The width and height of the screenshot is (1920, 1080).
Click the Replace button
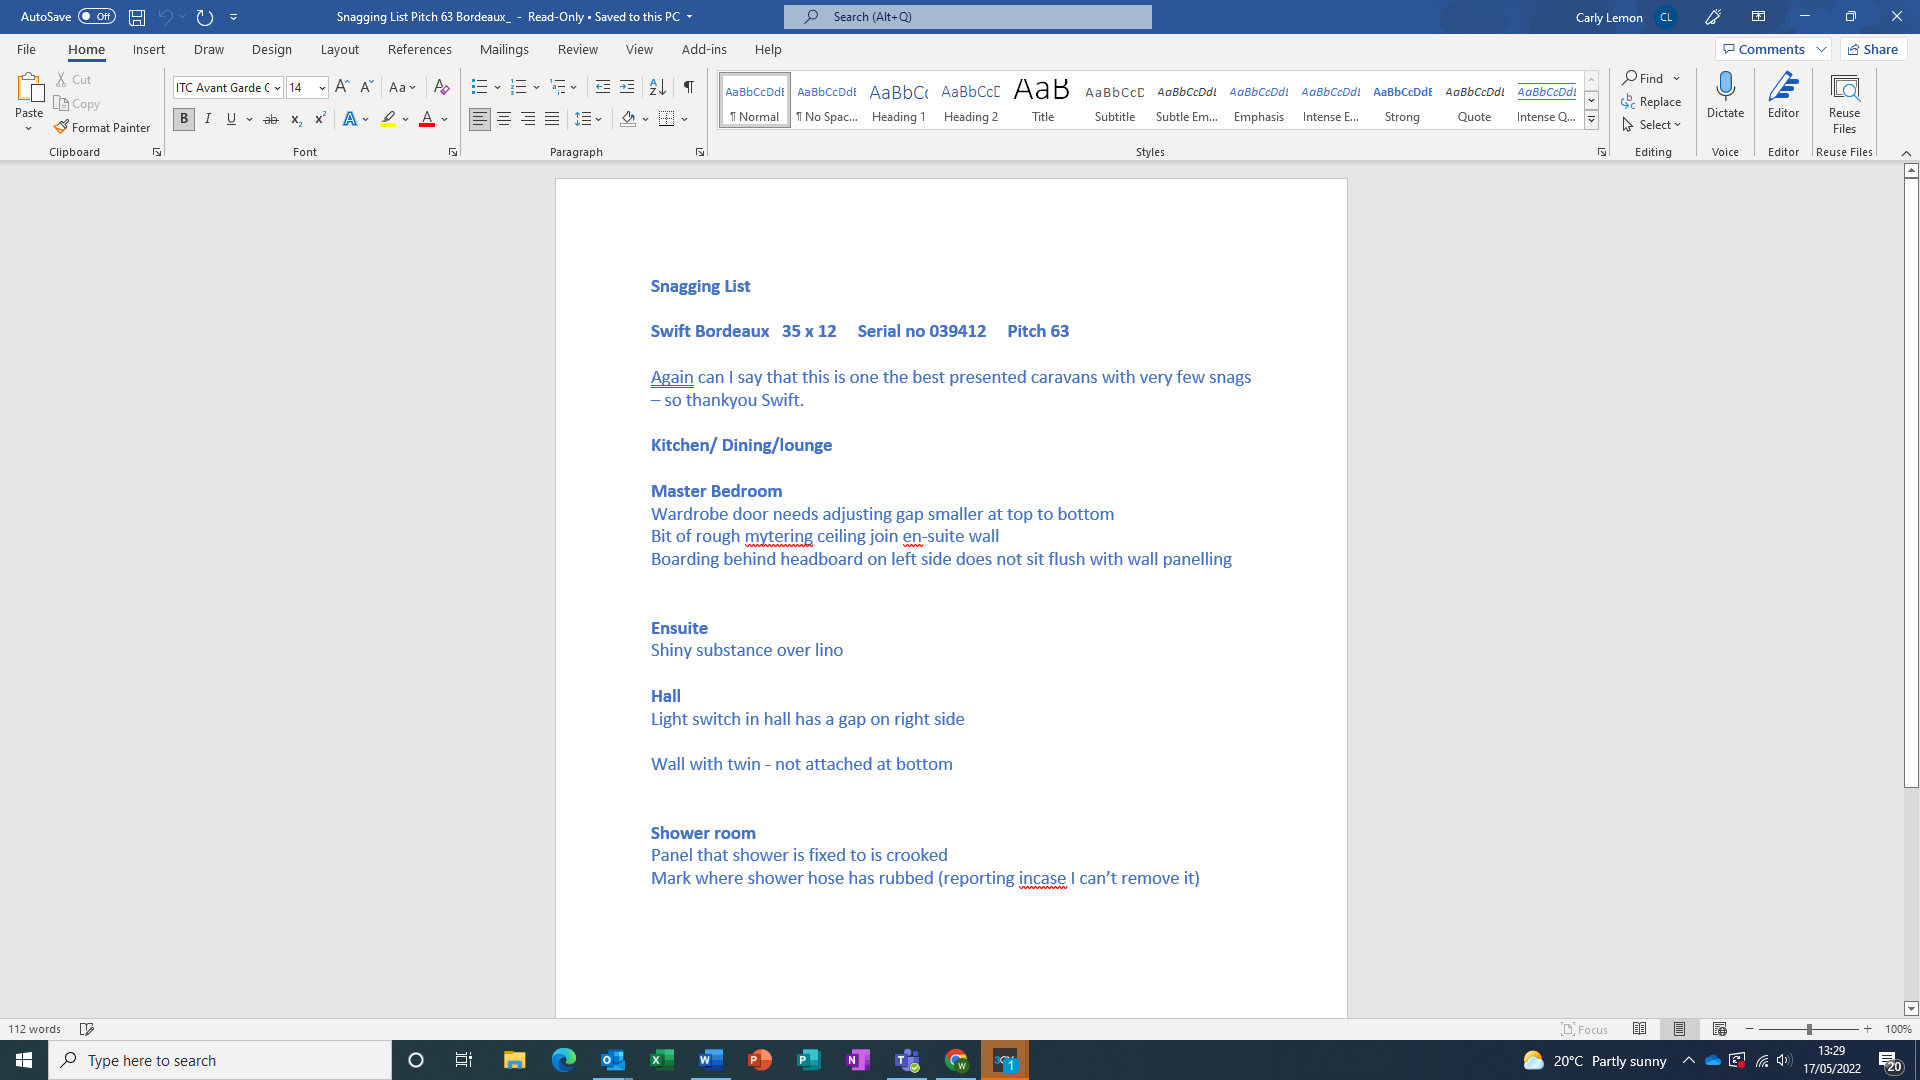[1651, 102]
